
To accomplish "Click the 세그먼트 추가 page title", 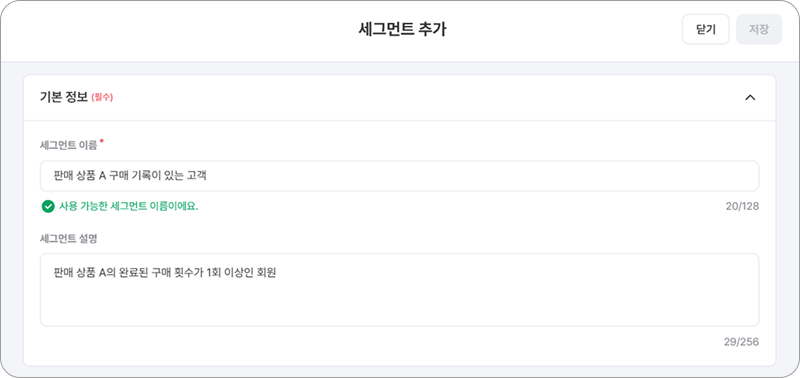I will [403, 30].
